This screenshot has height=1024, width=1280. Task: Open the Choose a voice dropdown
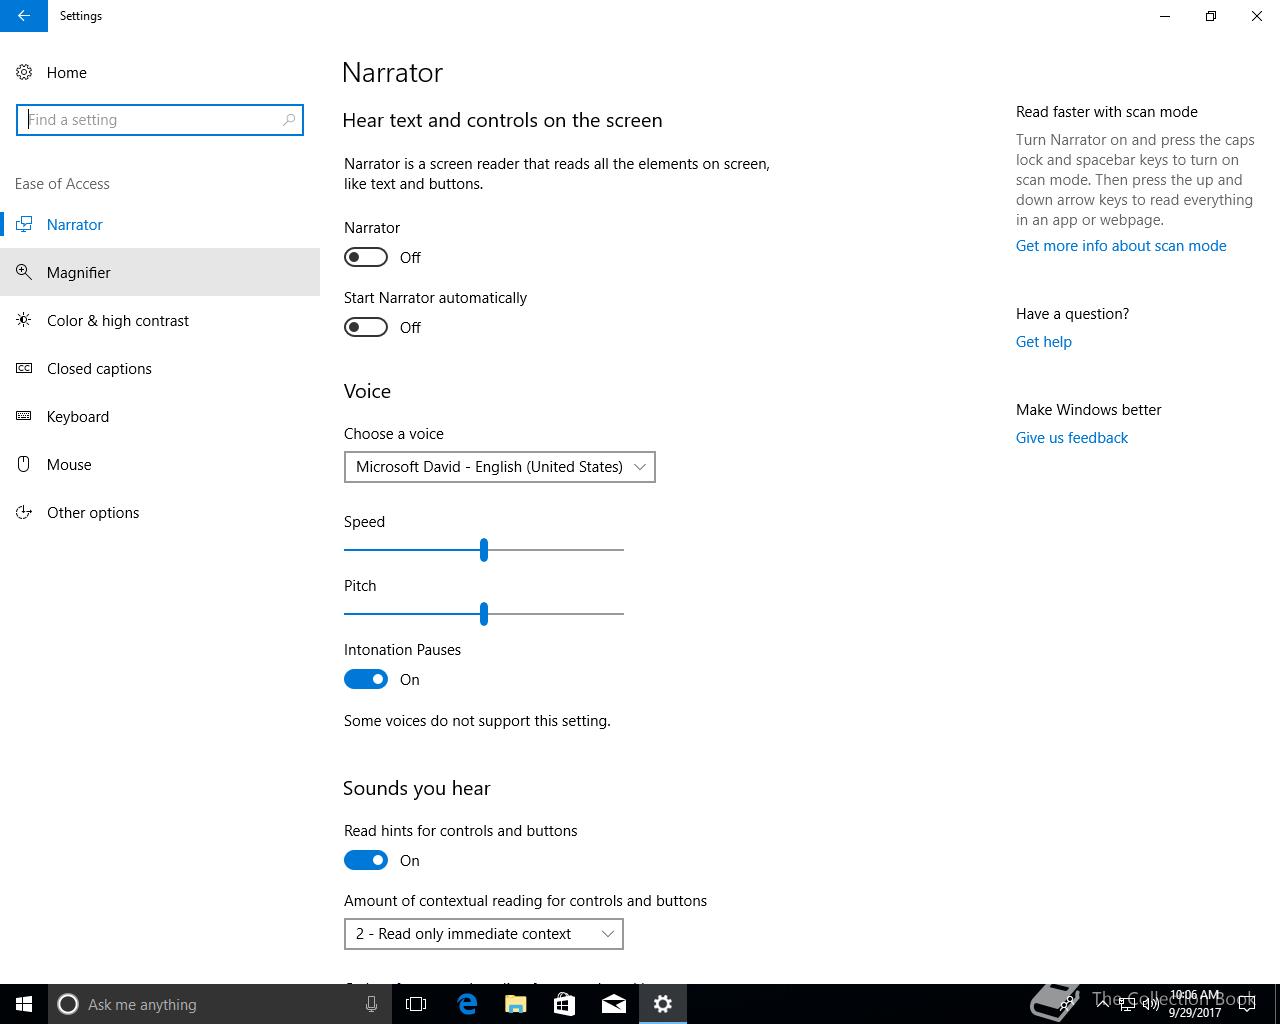coord(500,467)
